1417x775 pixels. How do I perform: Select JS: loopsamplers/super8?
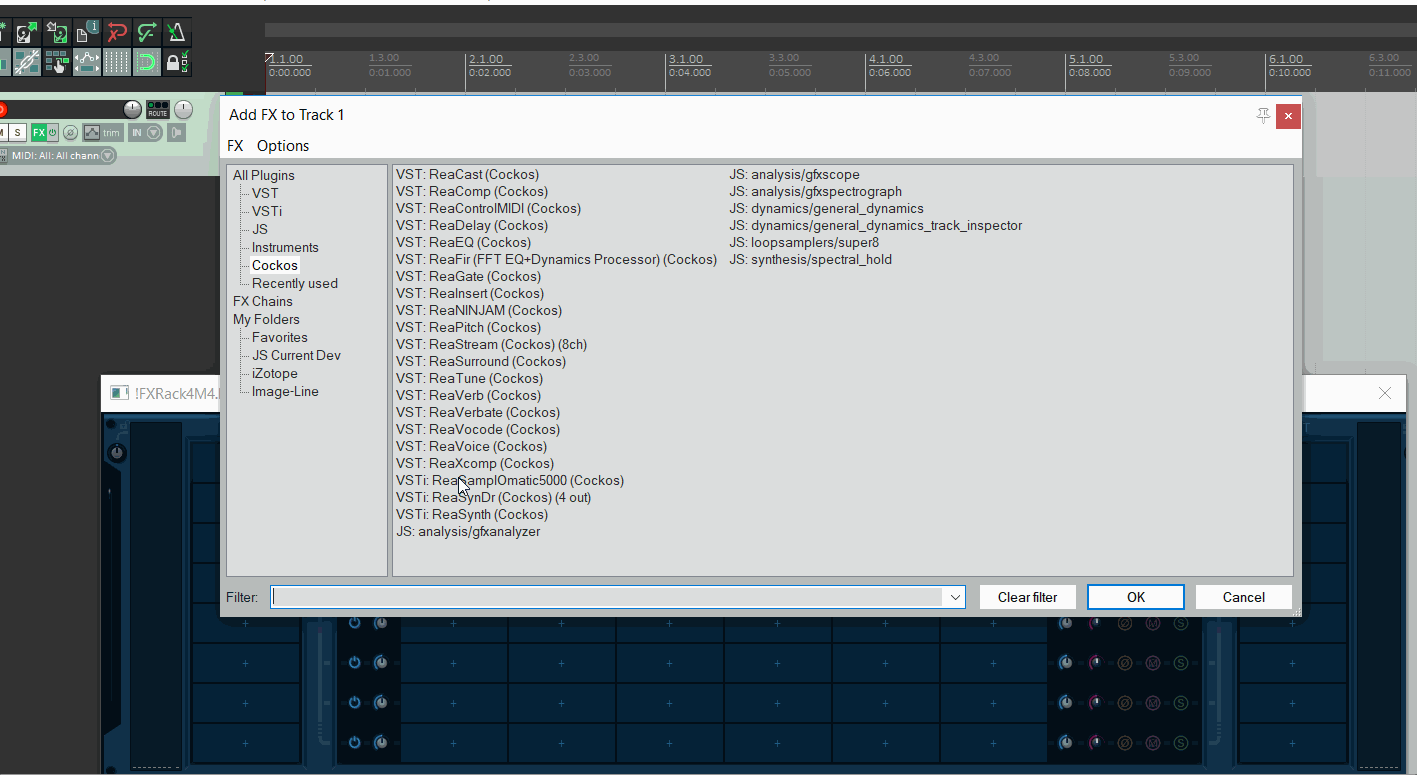(804, 242)
